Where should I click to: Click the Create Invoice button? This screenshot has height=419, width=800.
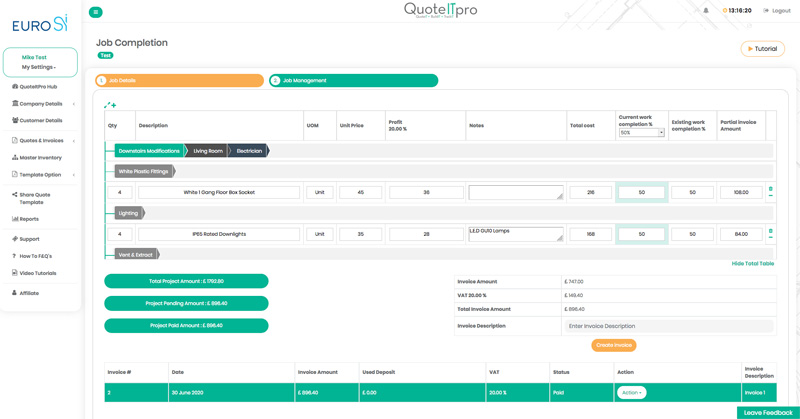coord(613,345)
